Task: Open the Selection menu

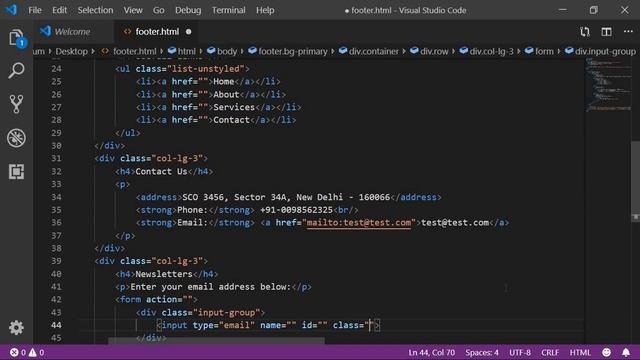Action: pyautogui.click(x=96, y=10)
